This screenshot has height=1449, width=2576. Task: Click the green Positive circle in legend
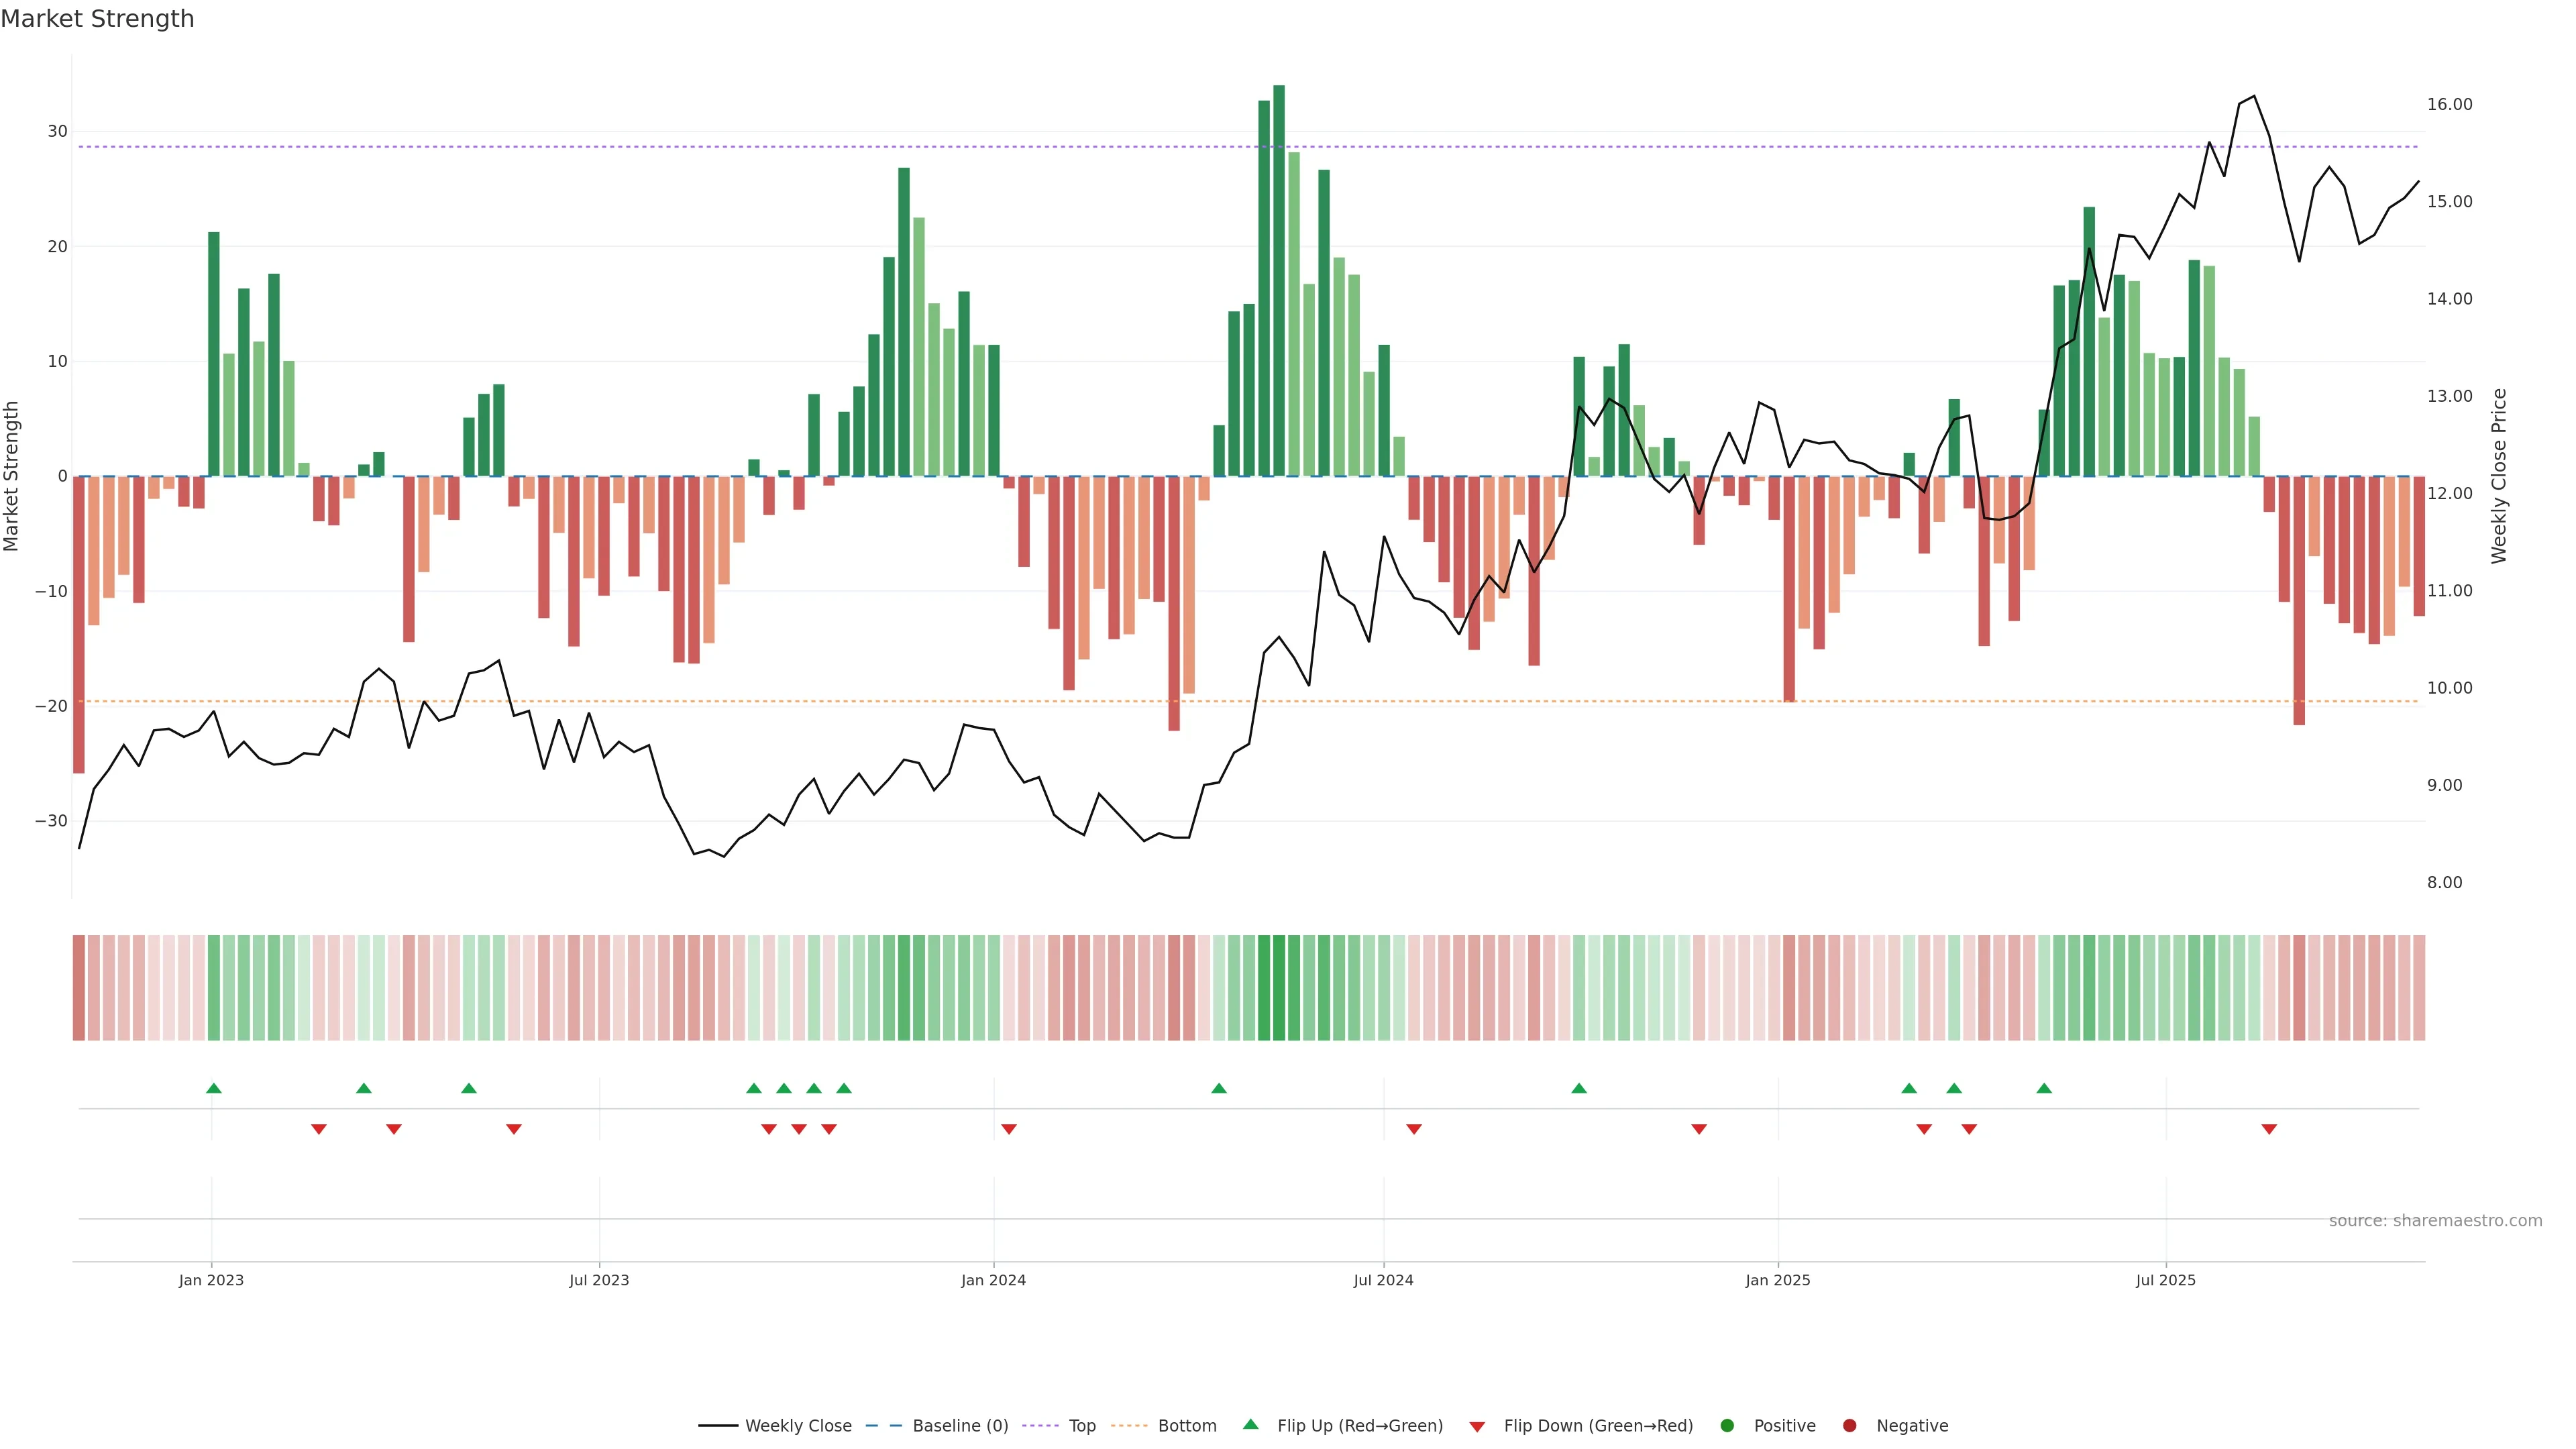coord(1727,1425)
